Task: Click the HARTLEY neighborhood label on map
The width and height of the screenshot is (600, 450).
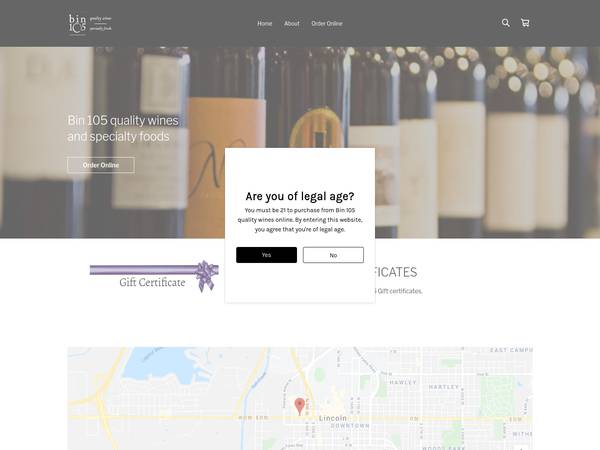Action: 443,387
